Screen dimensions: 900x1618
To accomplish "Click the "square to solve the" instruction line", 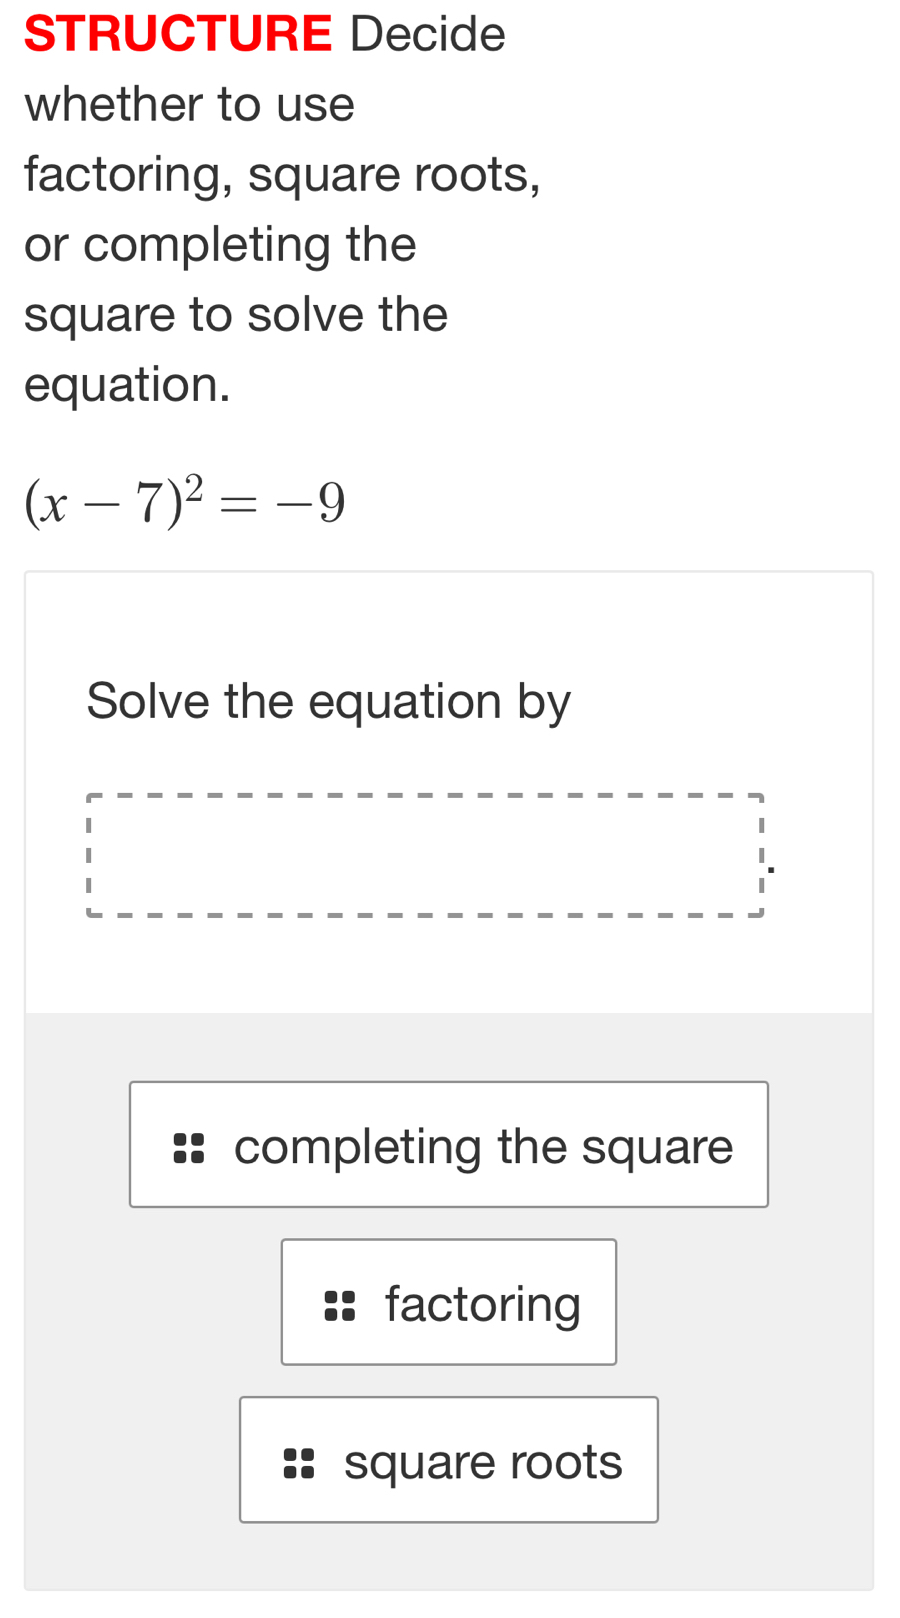I will tap(236, 315).
